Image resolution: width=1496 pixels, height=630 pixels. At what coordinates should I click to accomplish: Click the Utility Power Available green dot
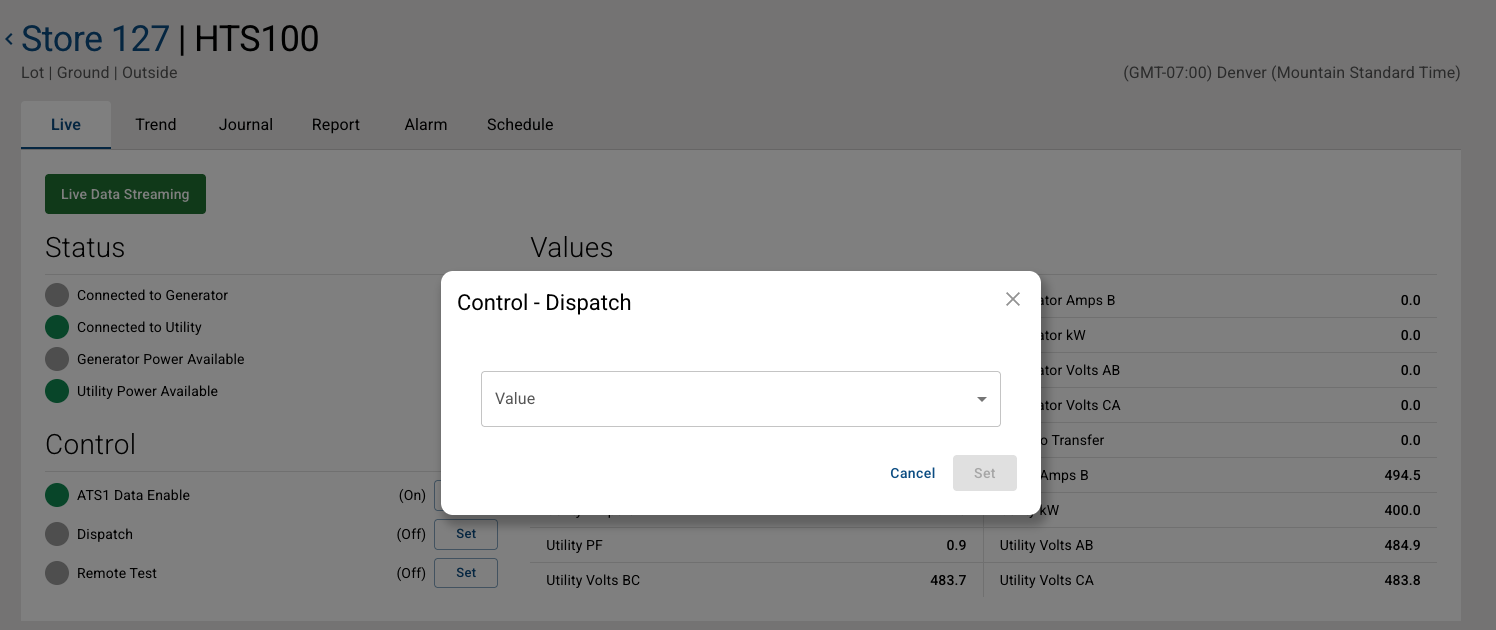pos(57,391)
